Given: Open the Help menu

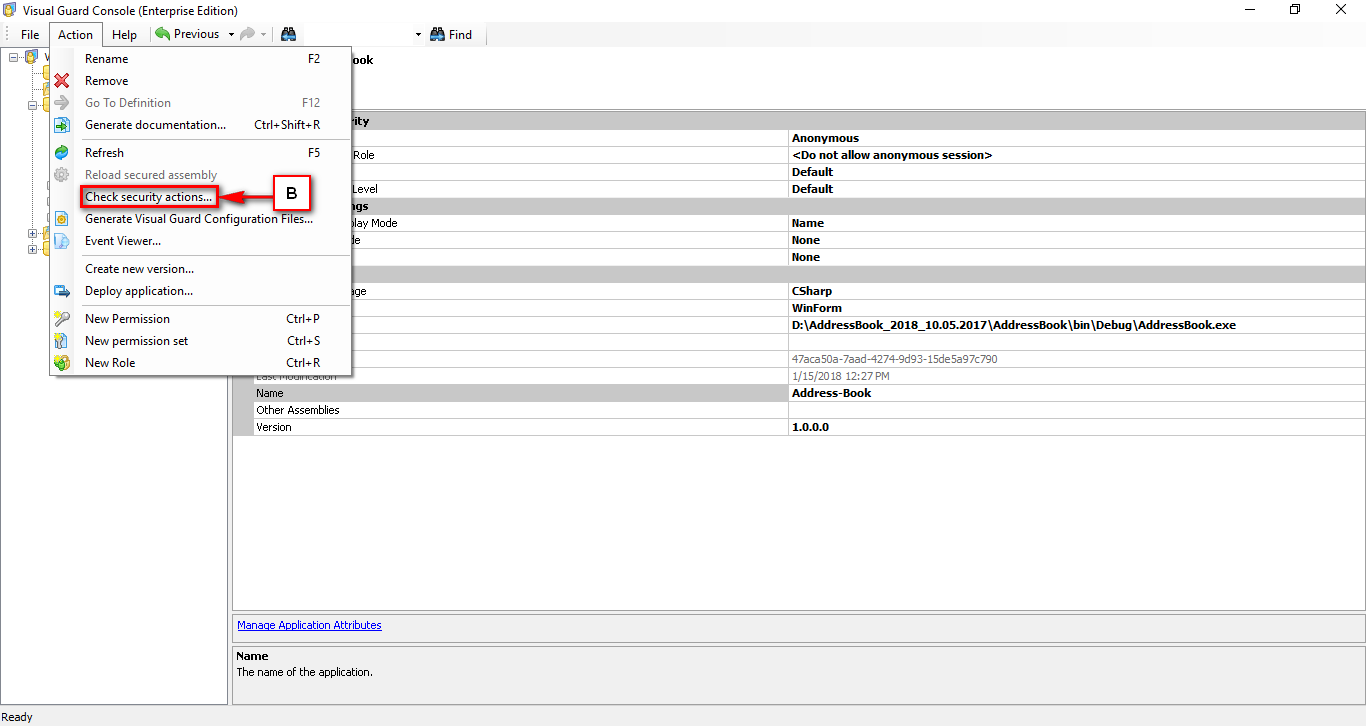Looking at the screenshot, I should tap(124, 34).
